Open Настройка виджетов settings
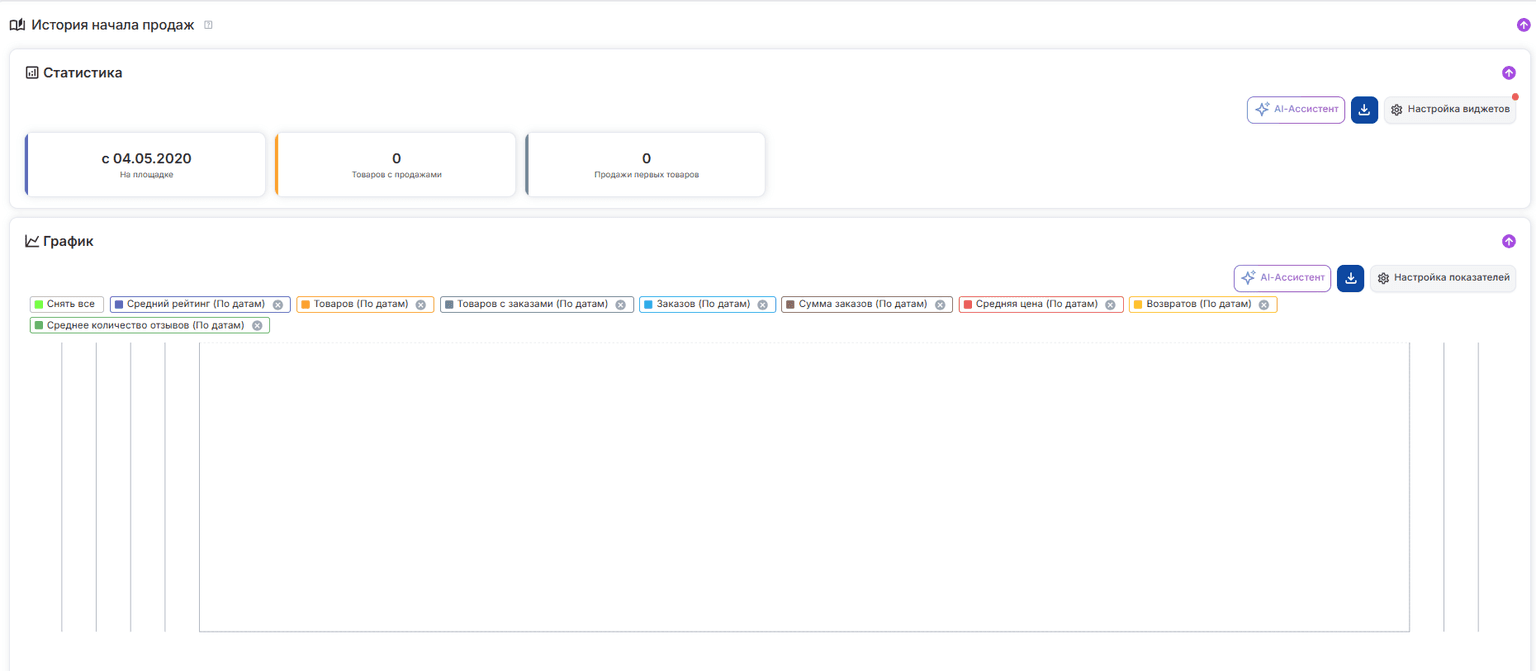1536x671 pixels. coord(1450,110)
